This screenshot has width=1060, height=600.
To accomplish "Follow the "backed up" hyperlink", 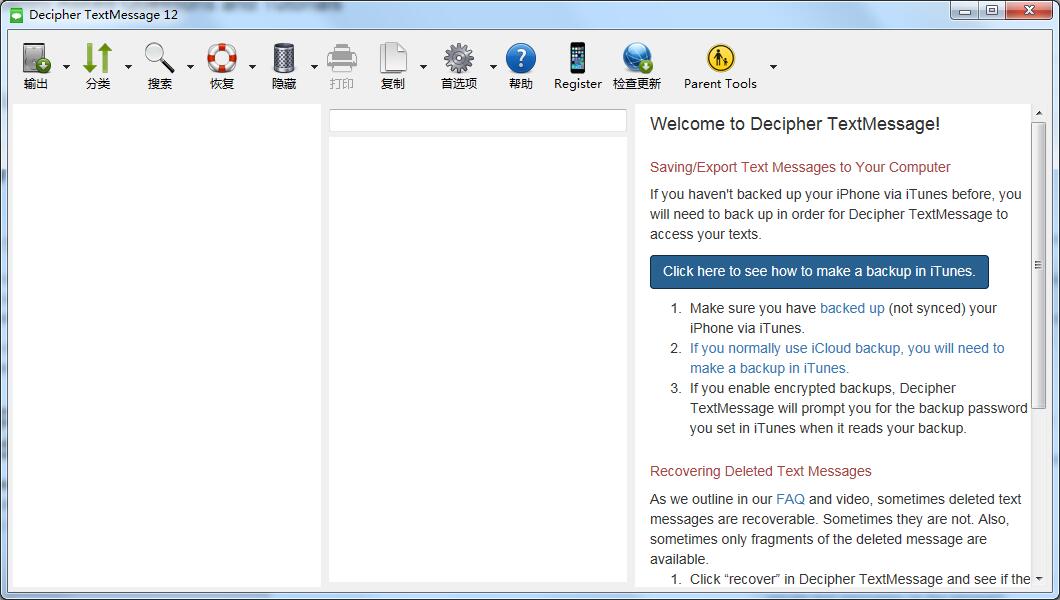I will coord(852,308).
